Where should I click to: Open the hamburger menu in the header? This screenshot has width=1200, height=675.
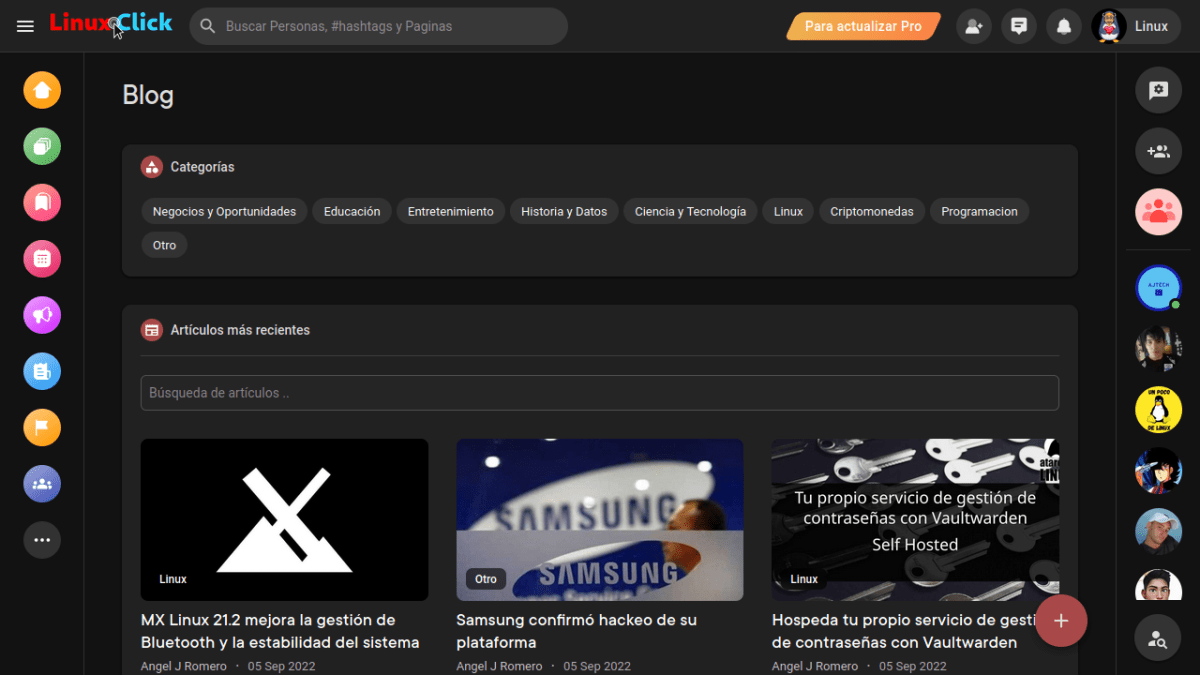click(26, 26)
